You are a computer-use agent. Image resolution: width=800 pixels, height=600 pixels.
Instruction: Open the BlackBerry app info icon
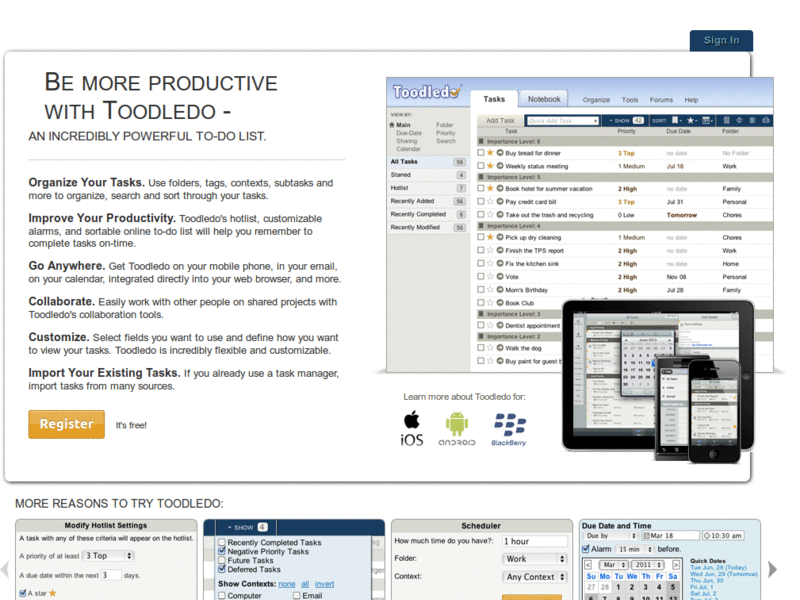pyautogui.click(x=509, y=429)
